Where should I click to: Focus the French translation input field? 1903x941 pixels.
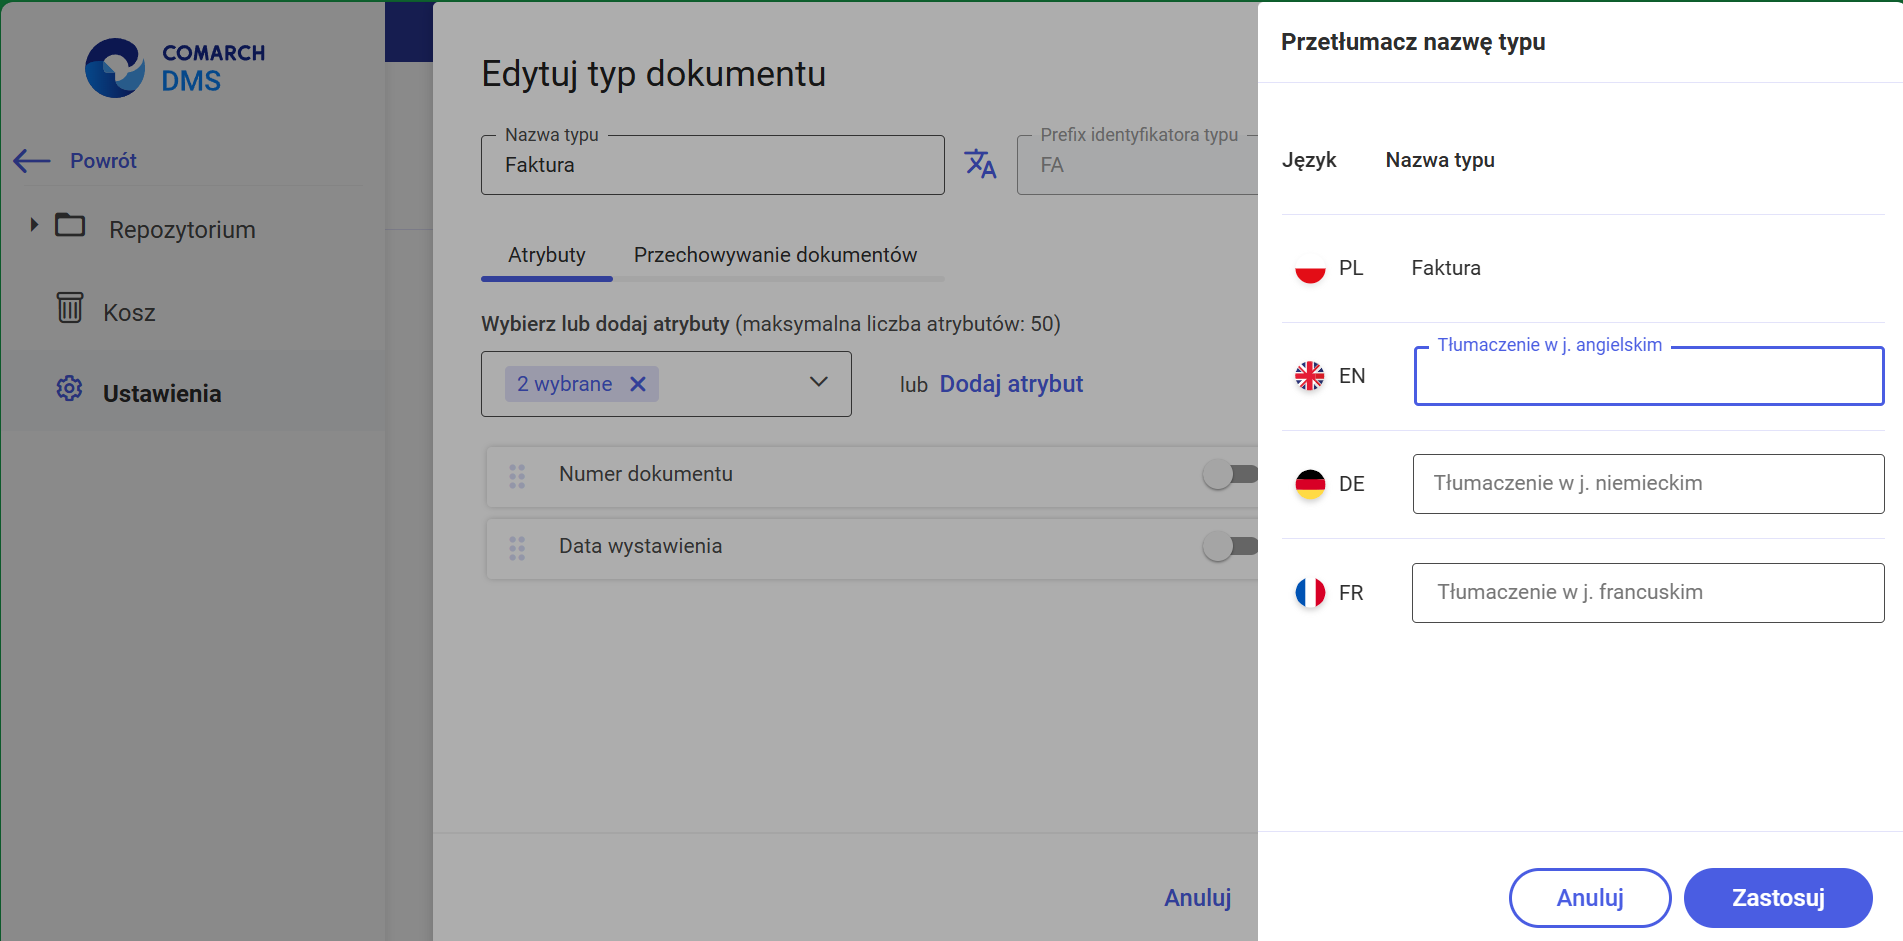click(1648, 593)
